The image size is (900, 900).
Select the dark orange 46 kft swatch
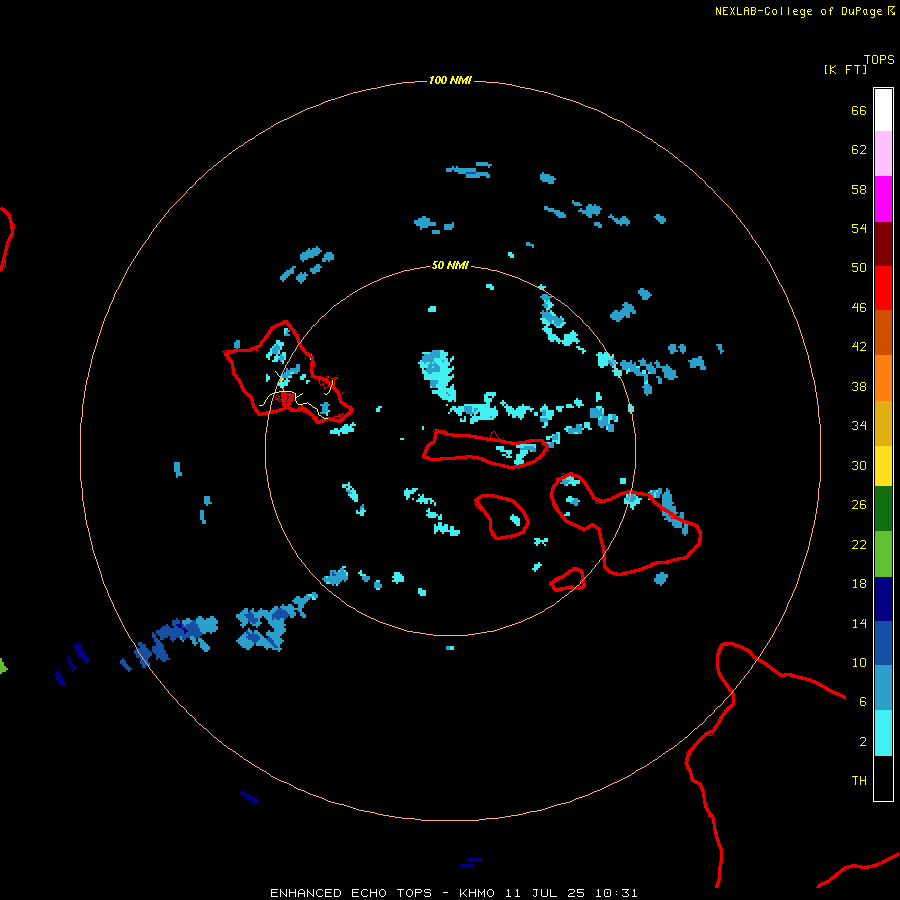[x=883, y=333]
